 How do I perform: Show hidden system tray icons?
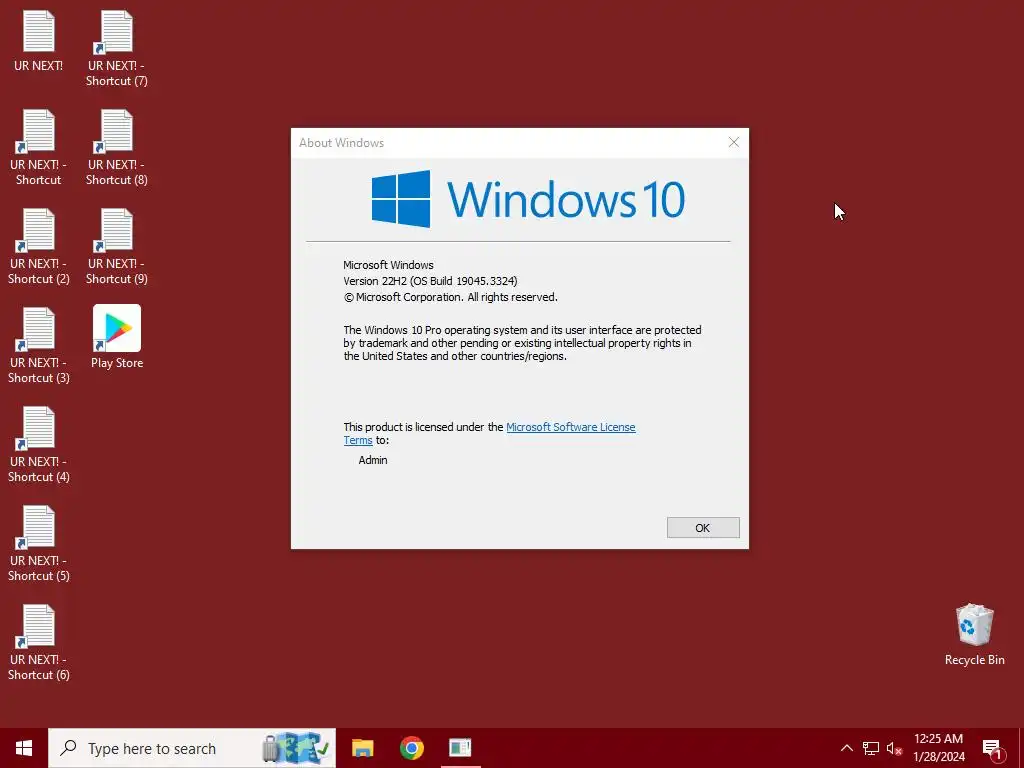846,748
